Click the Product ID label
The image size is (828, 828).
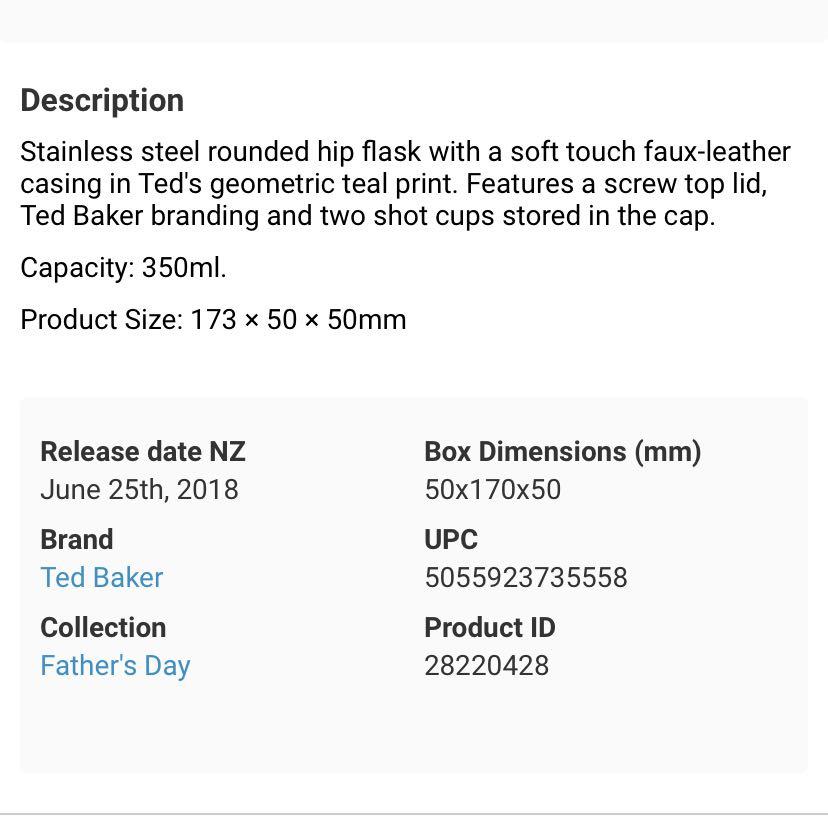490,628
